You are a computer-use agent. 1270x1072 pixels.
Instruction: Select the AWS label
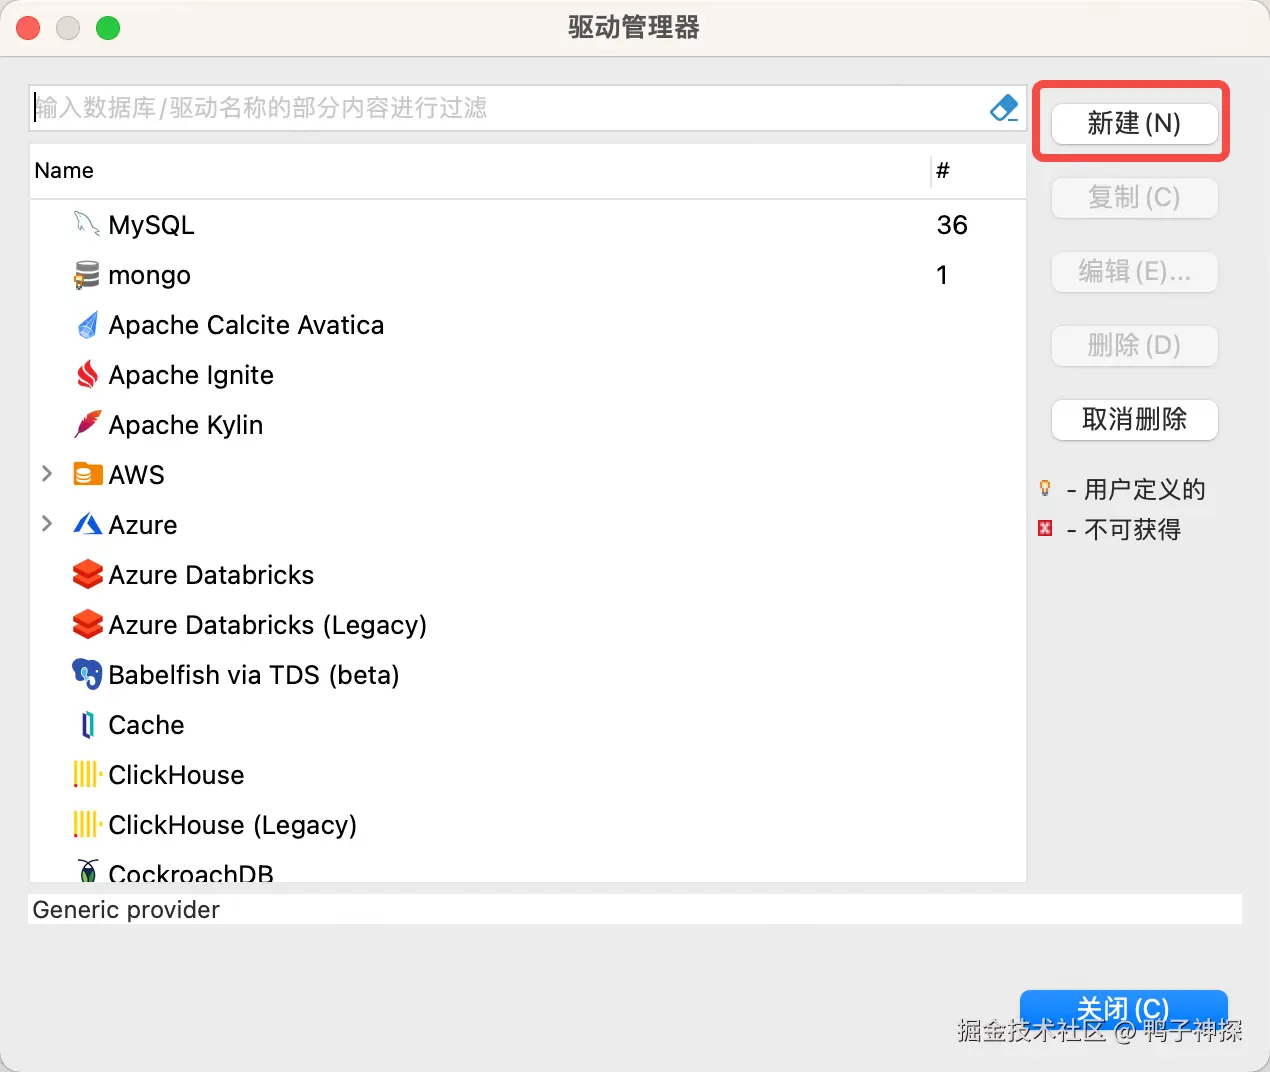tap(136, 475)
